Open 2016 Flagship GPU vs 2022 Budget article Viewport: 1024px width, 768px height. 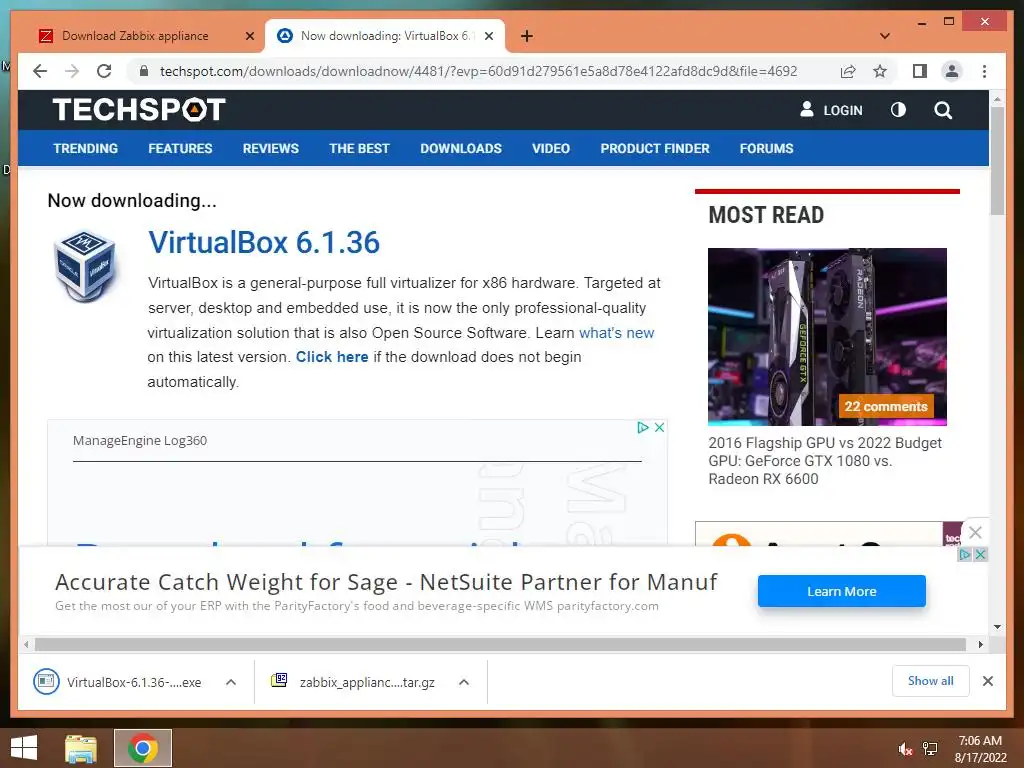825,460
